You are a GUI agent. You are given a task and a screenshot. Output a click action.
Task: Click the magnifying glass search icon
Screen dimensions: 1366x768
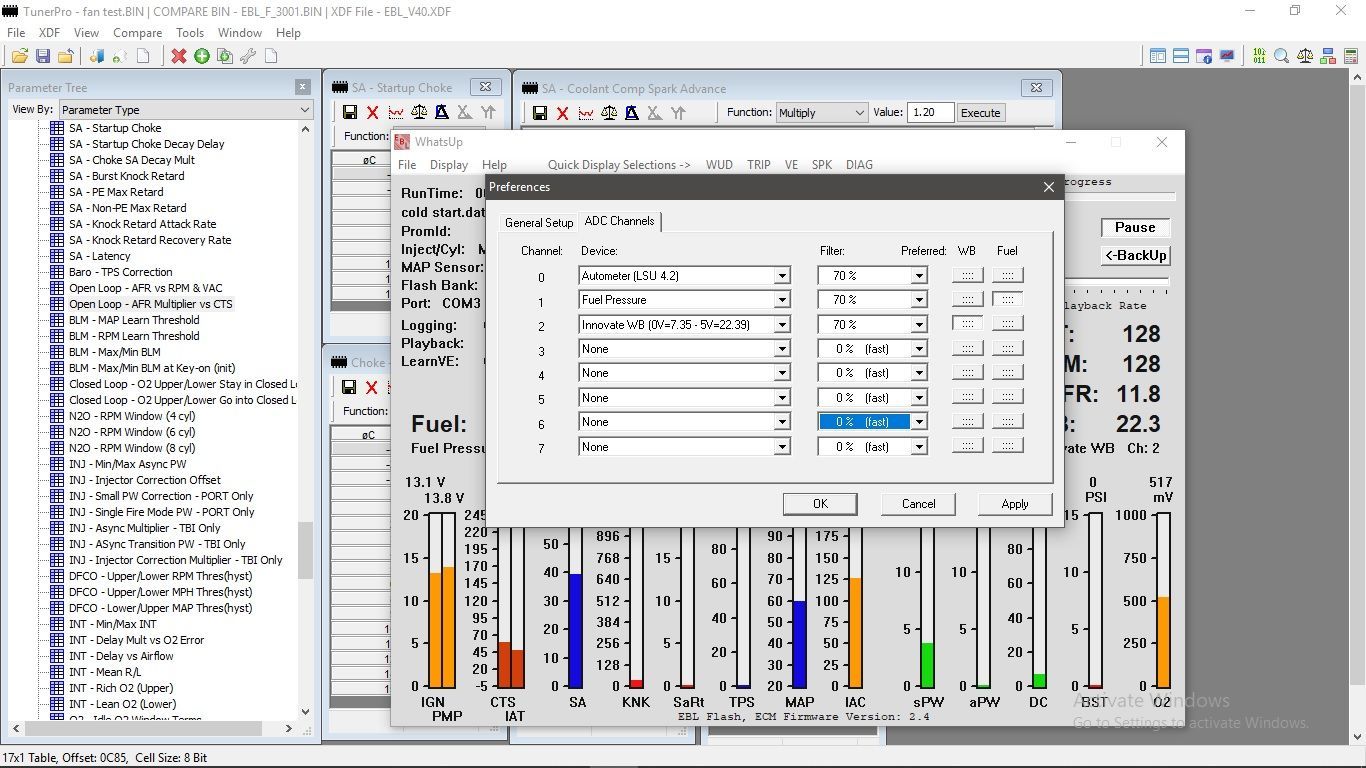[1281, 56]
